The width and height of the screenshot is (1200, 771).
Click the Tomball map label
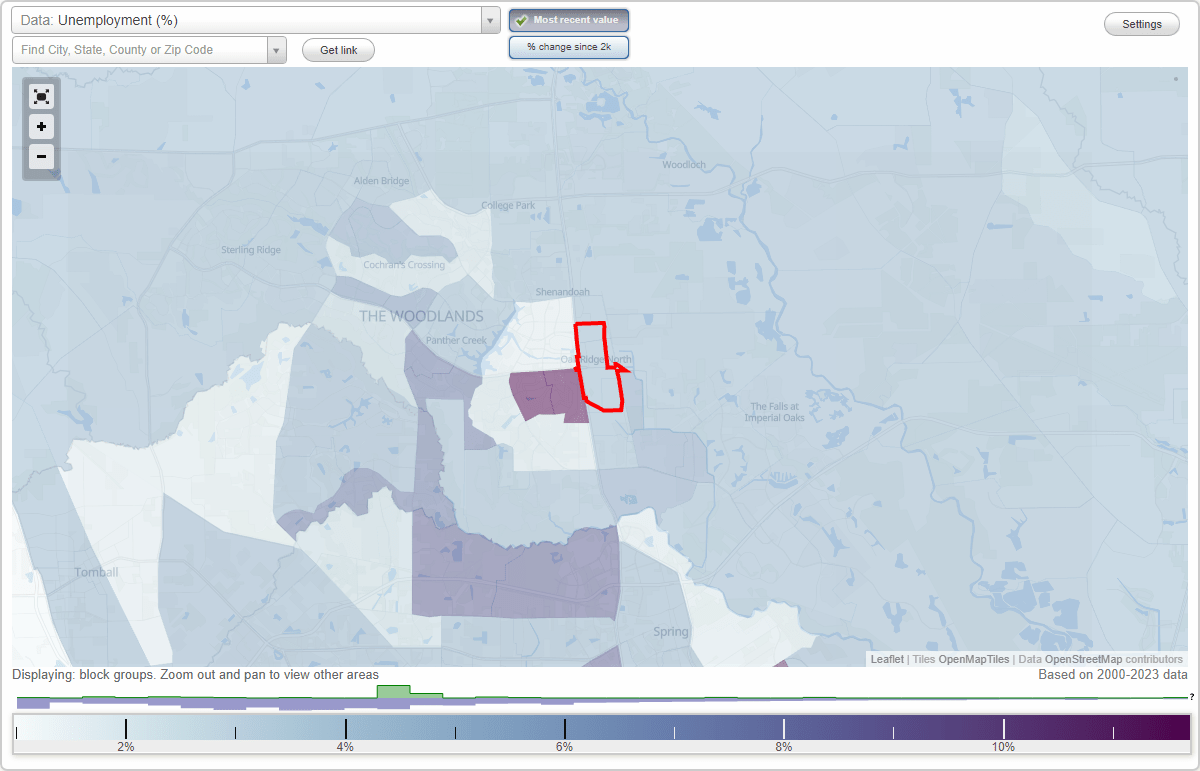coord(97,572)
